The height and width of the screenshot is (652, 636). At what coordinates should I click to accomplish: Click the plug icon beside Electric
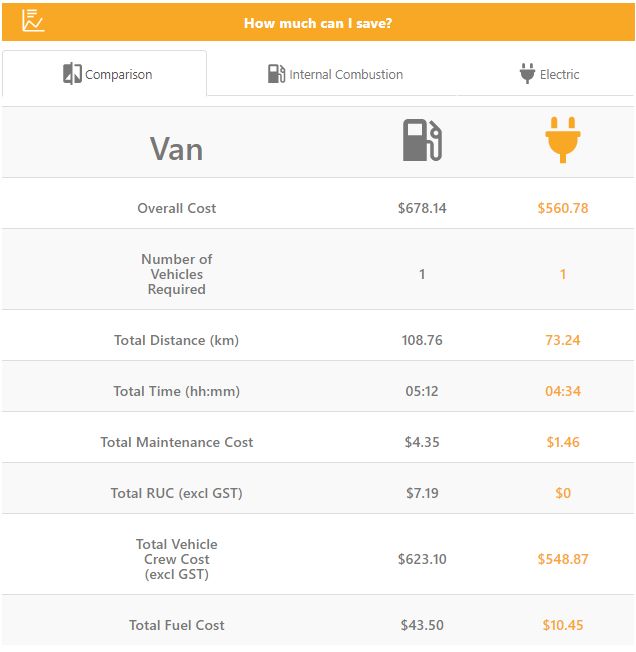click(x=527, y=73)
